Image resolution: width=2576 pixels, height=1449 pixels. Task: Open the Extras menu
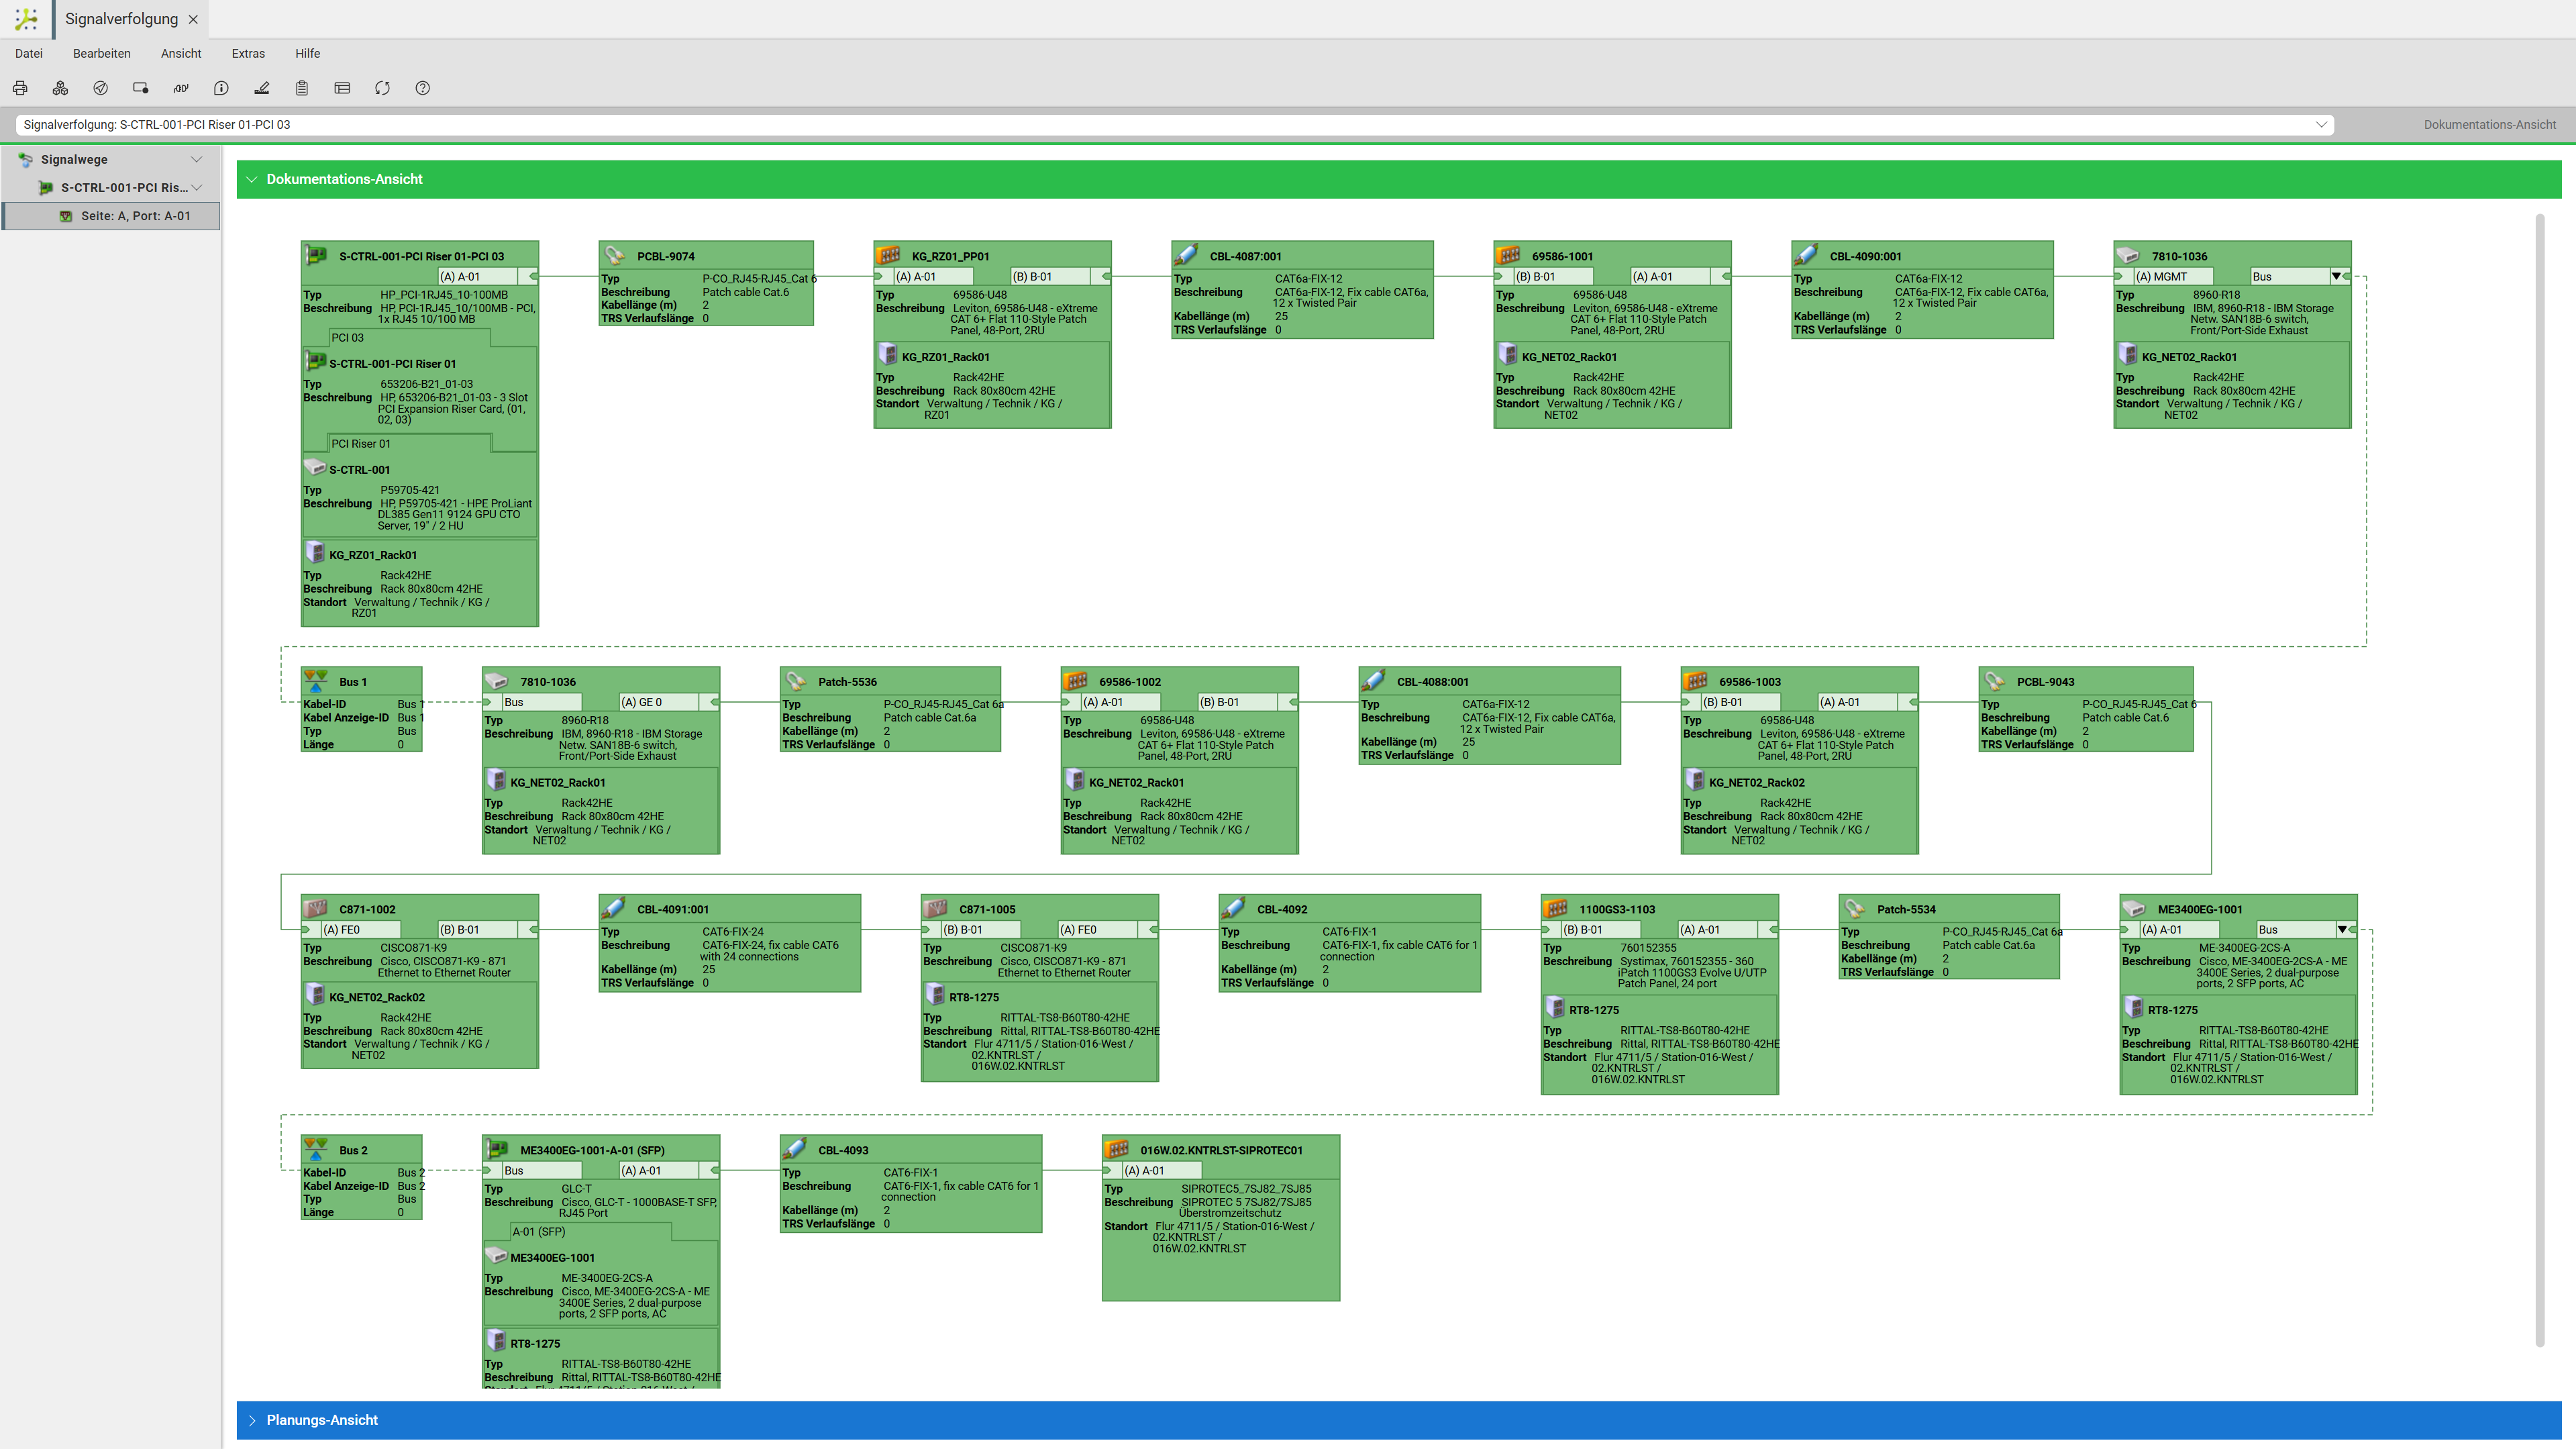(x=248, y=54)
